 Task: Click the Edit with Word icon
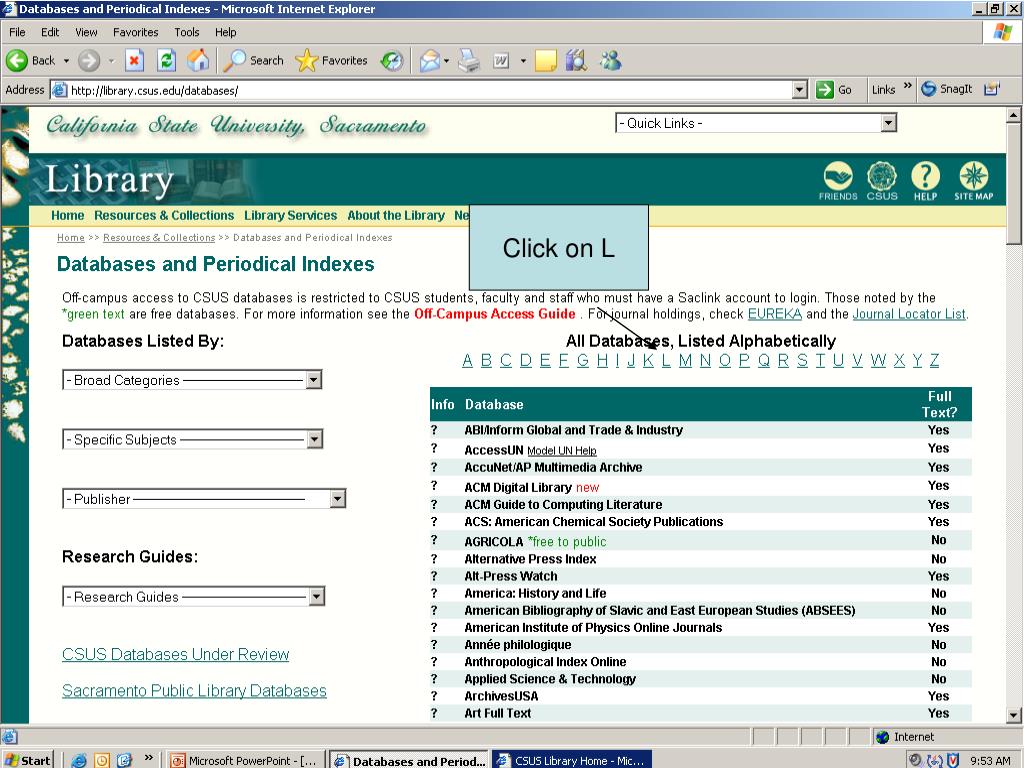[x=501, y=61]
